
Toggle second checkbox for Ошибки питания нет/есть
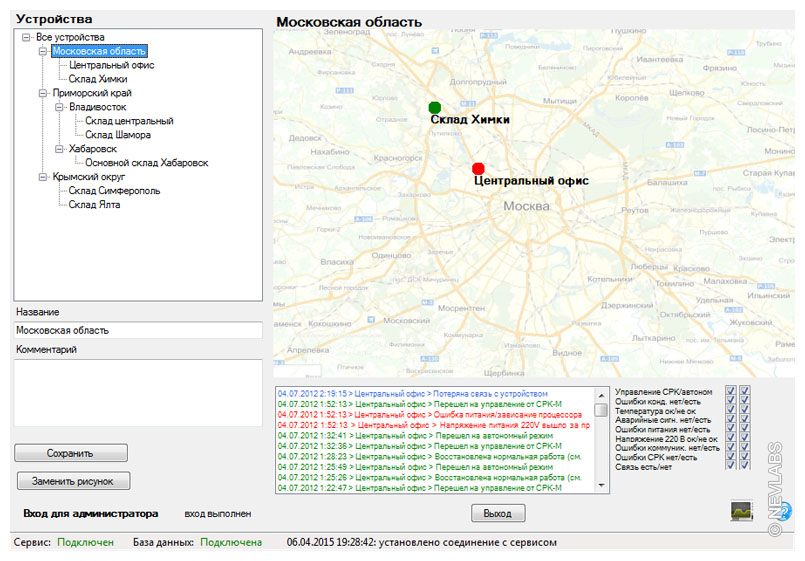744,425
